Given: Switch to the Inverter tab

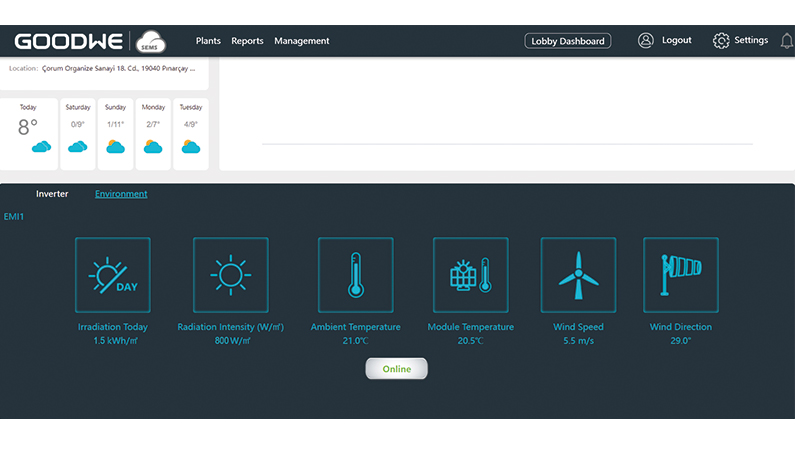Looking at the screenshot, I should pyautogui.click(x=52, y=194).
